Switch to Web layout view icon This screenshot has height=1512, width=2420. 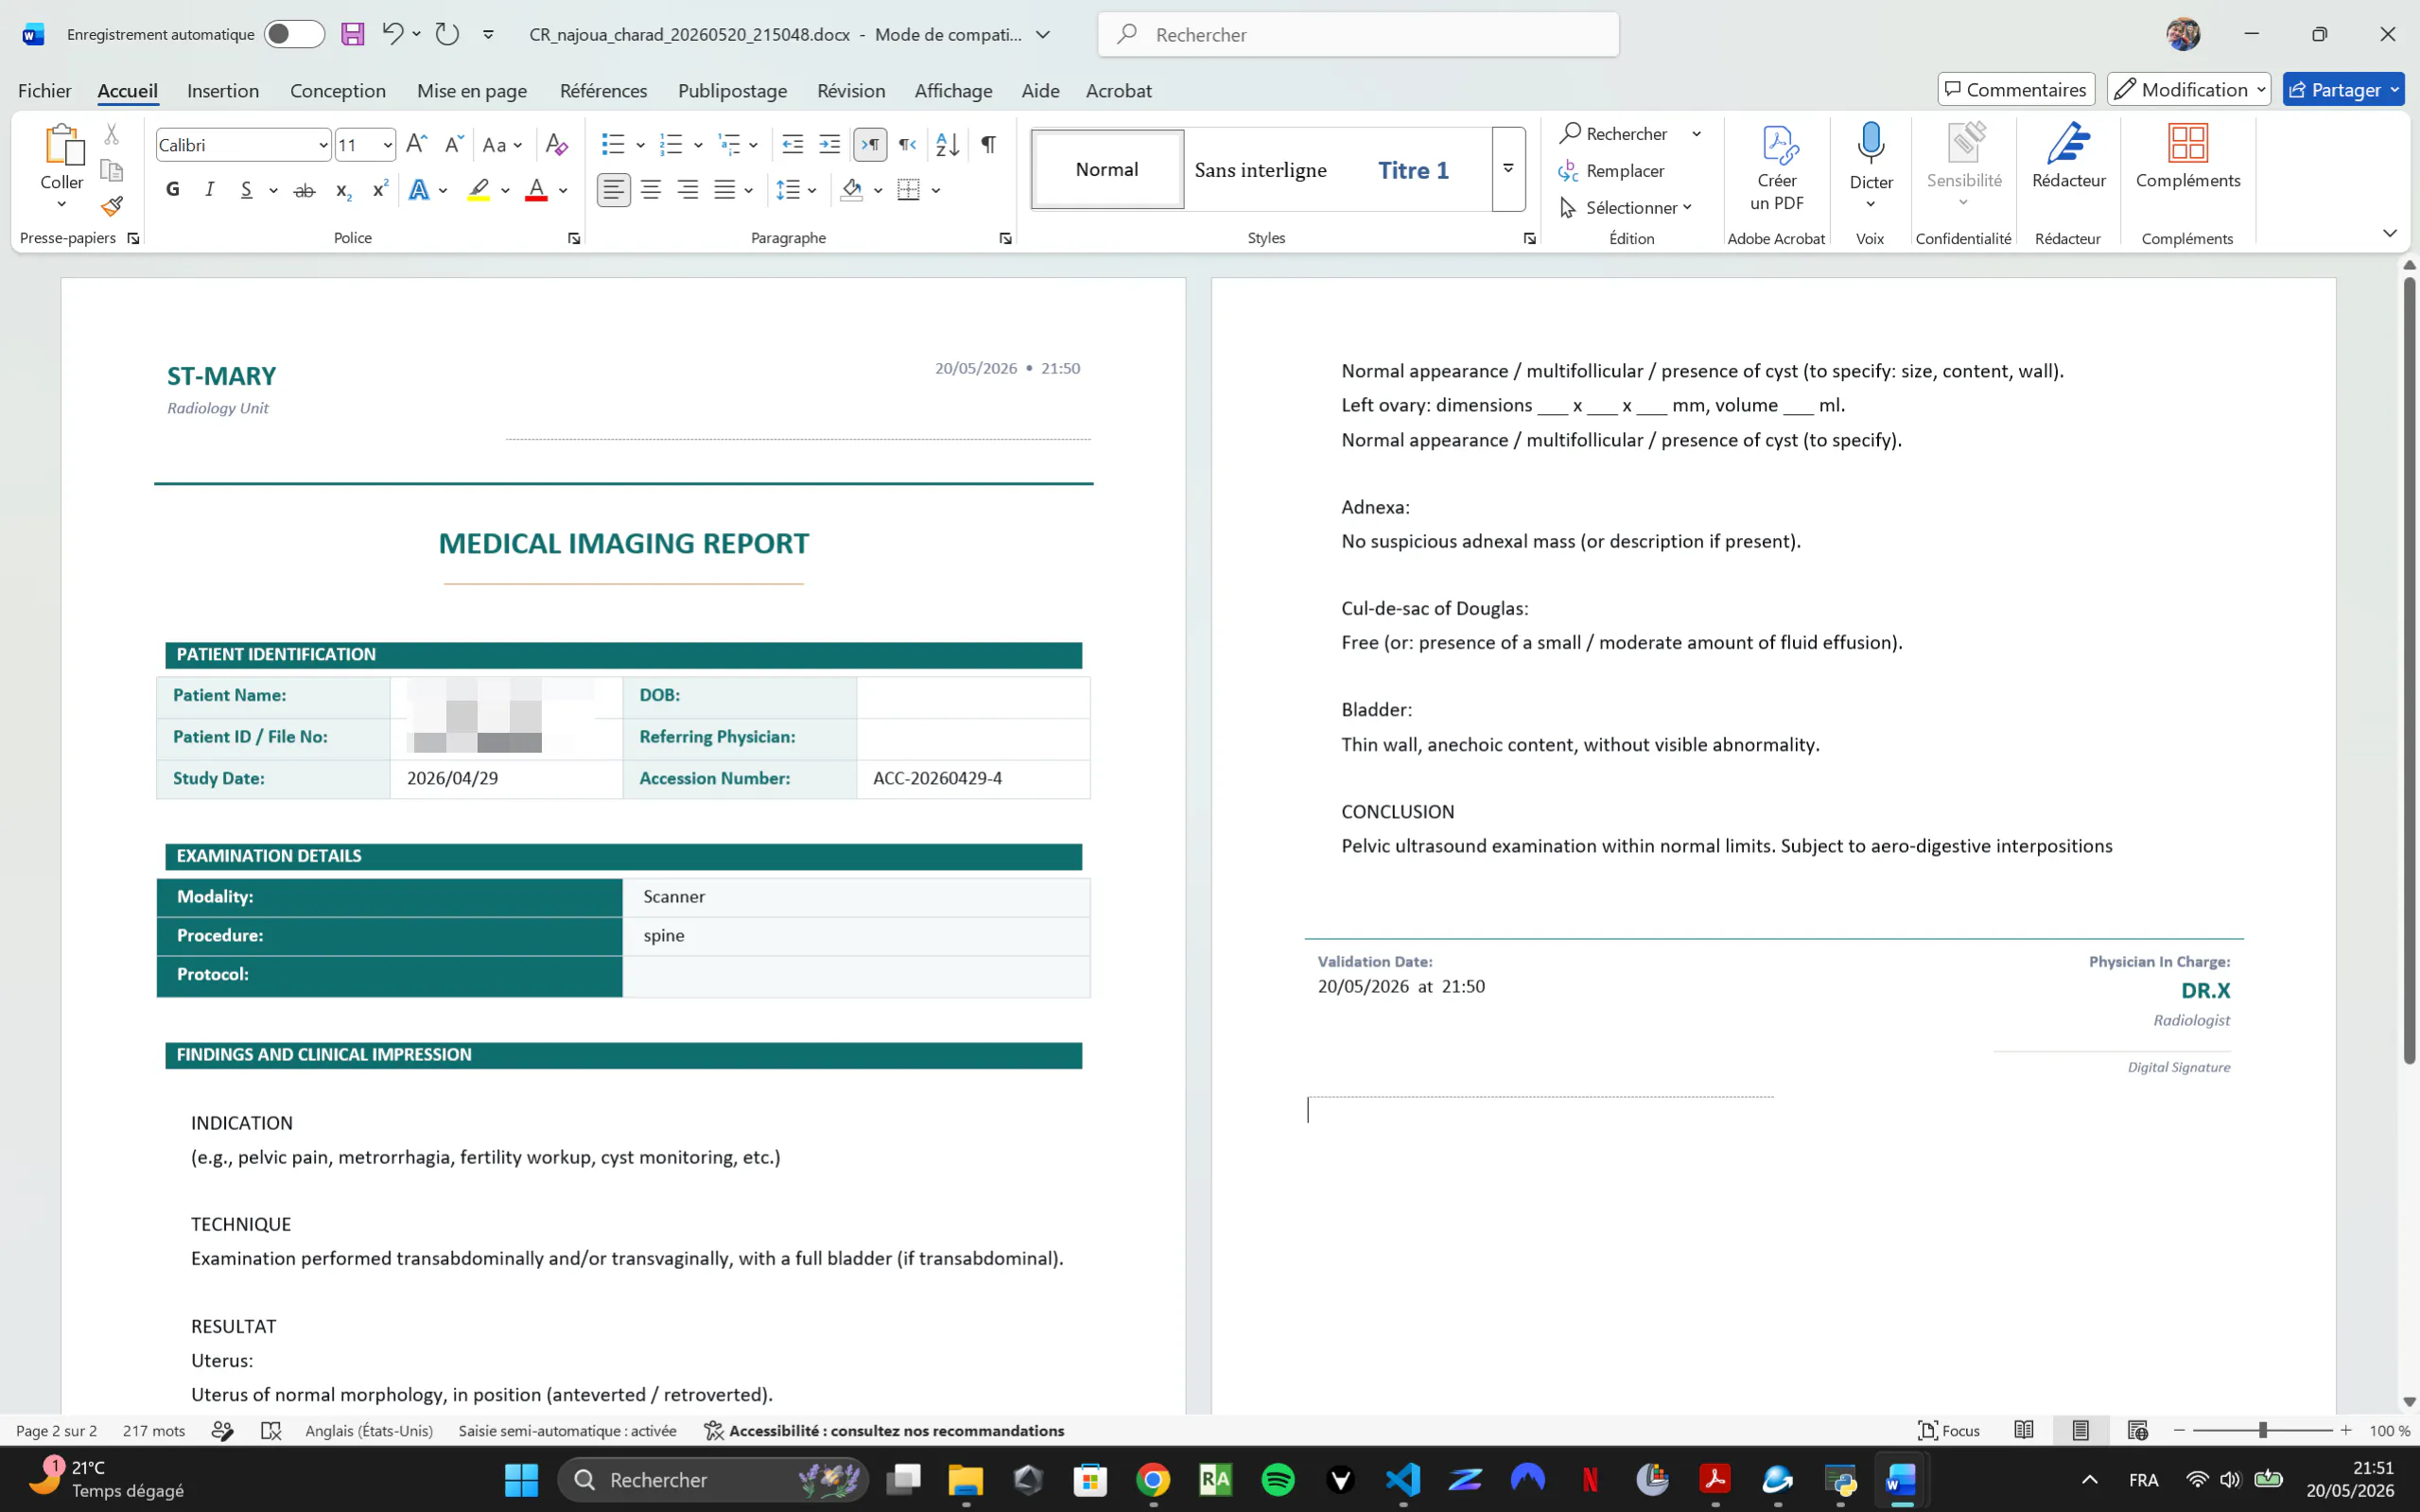click(x=2138, y=1431)
